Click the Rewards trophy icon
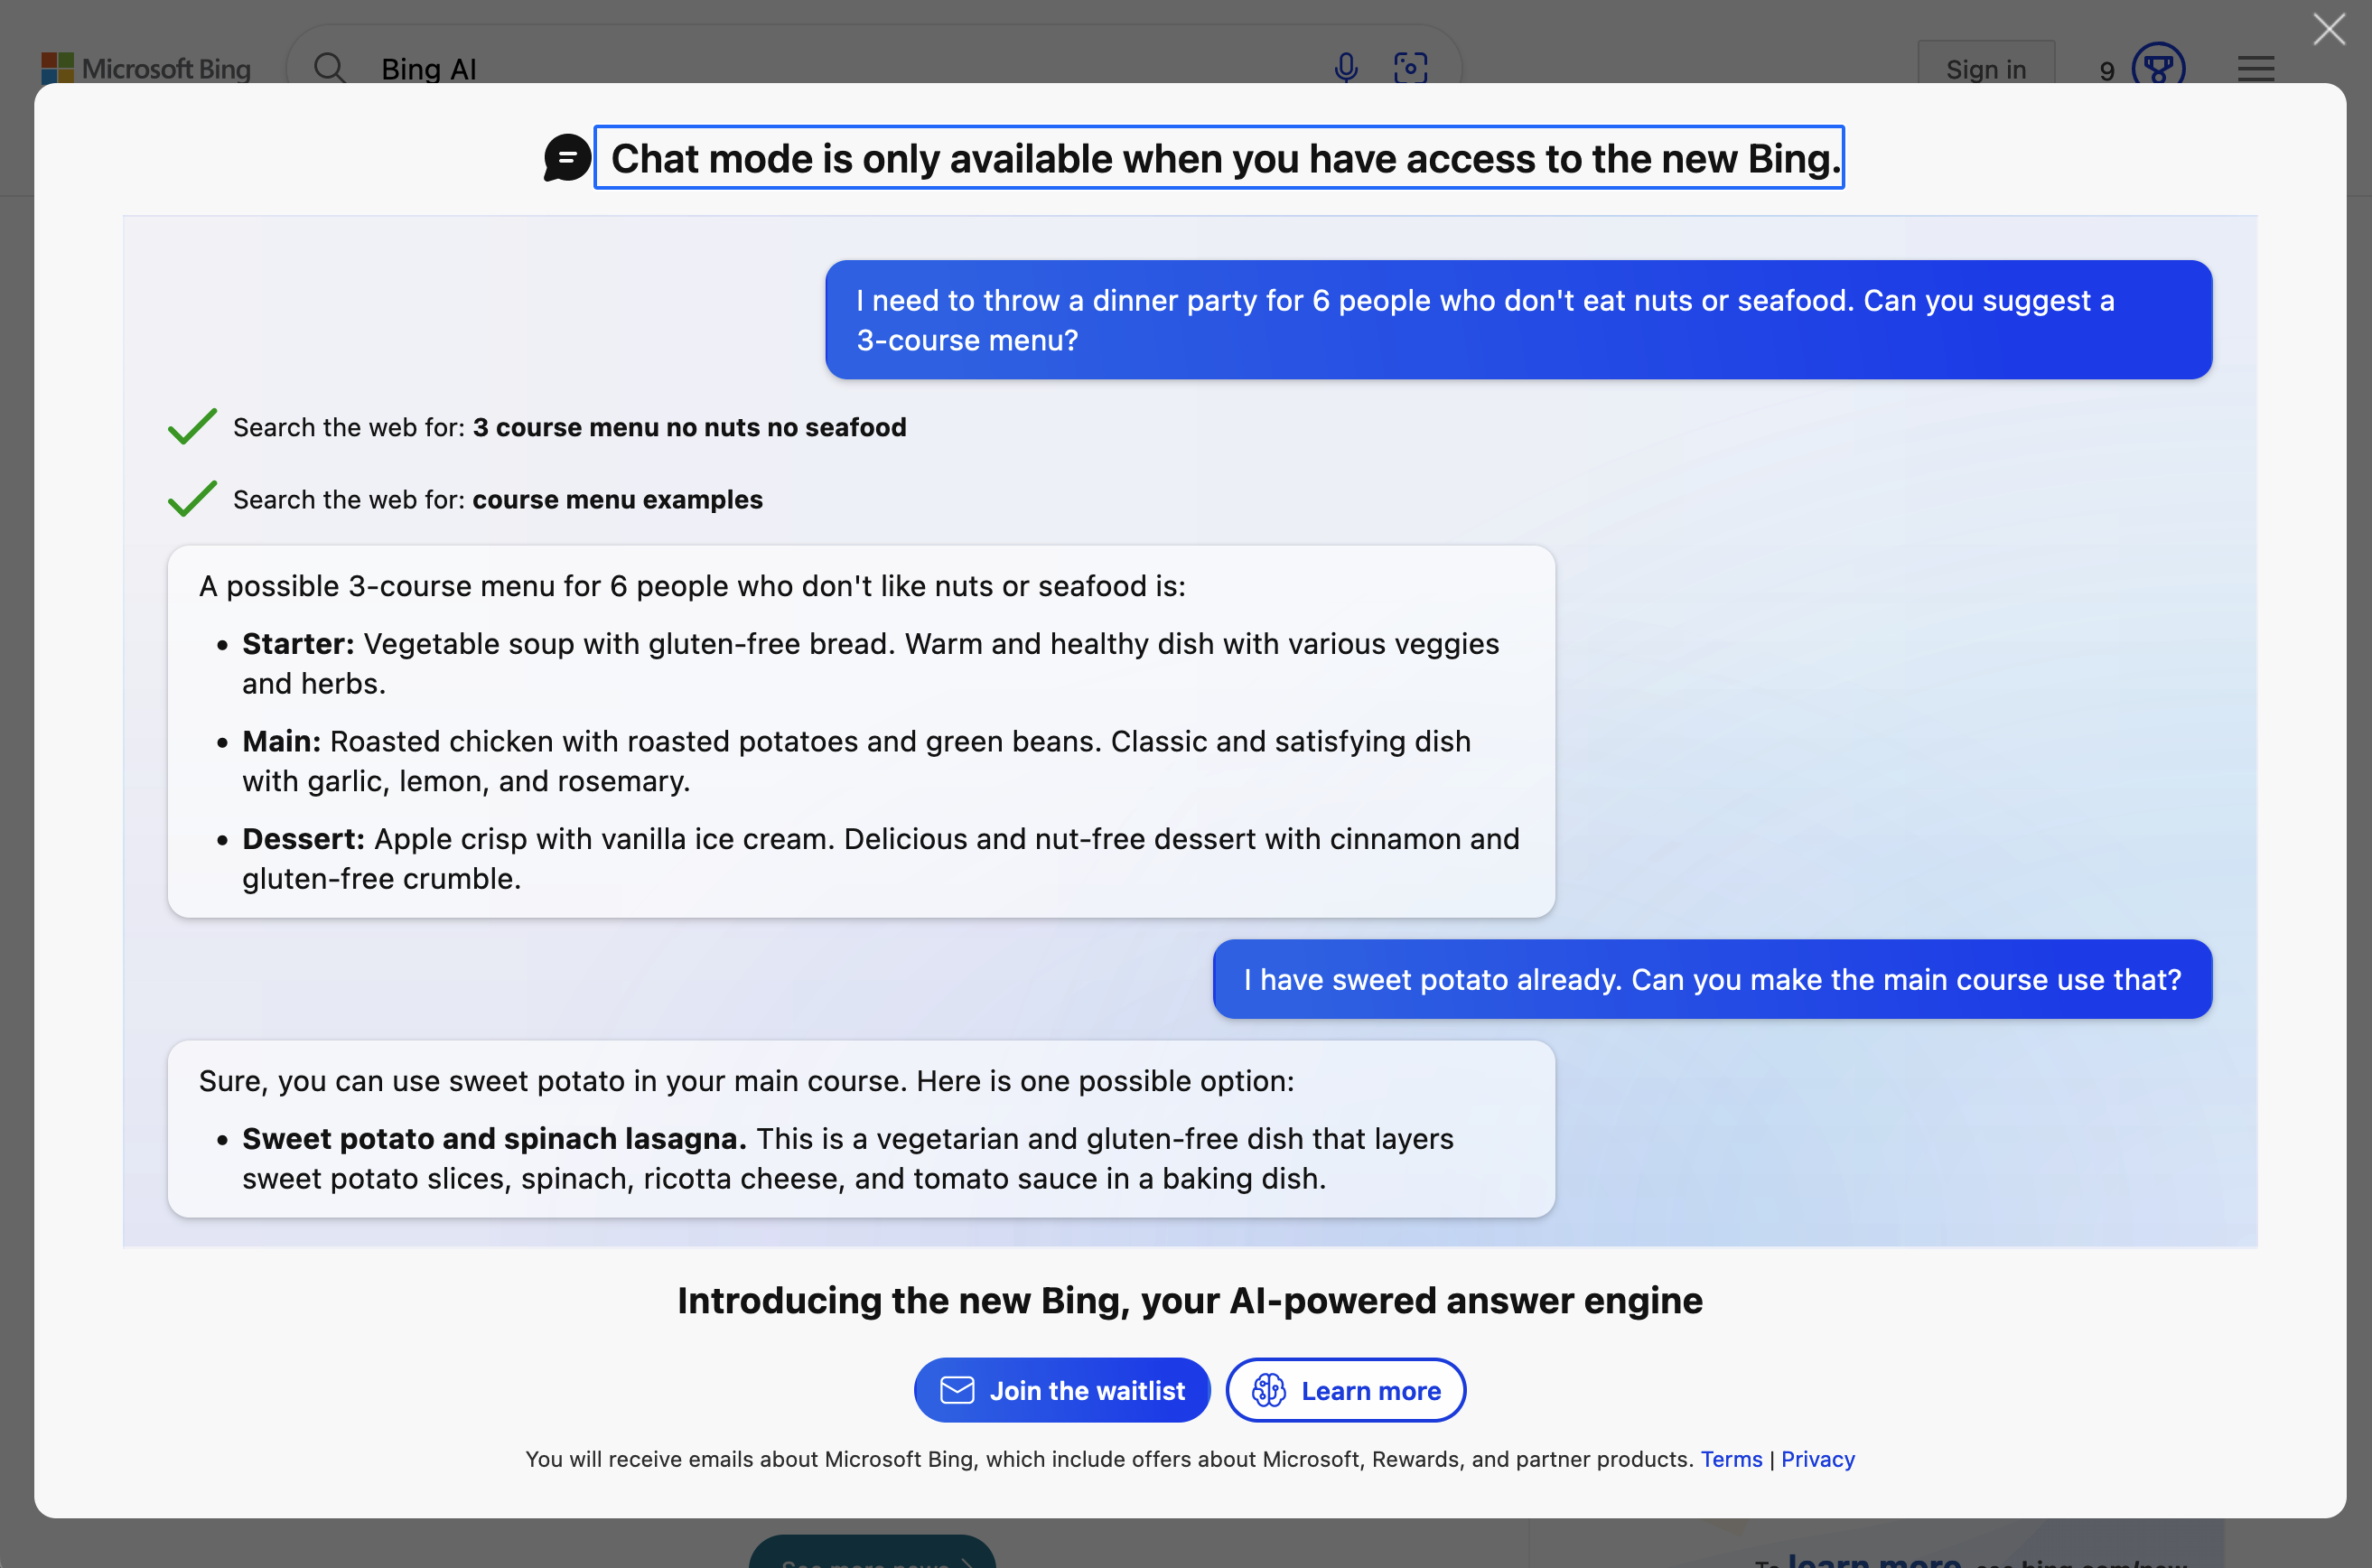The image size is (2372, 1568). click(x=2158, y=66)
